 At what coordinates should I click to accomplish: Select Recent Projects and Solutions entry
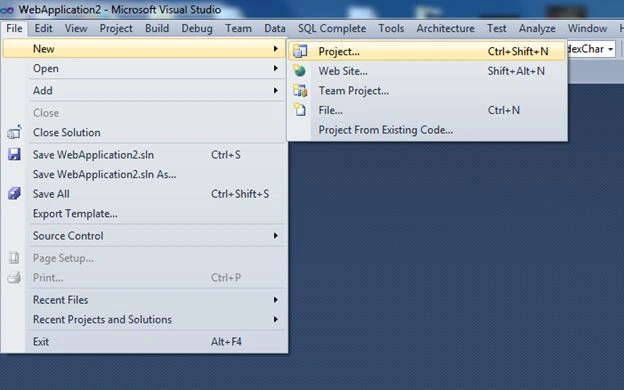(144, 319)
